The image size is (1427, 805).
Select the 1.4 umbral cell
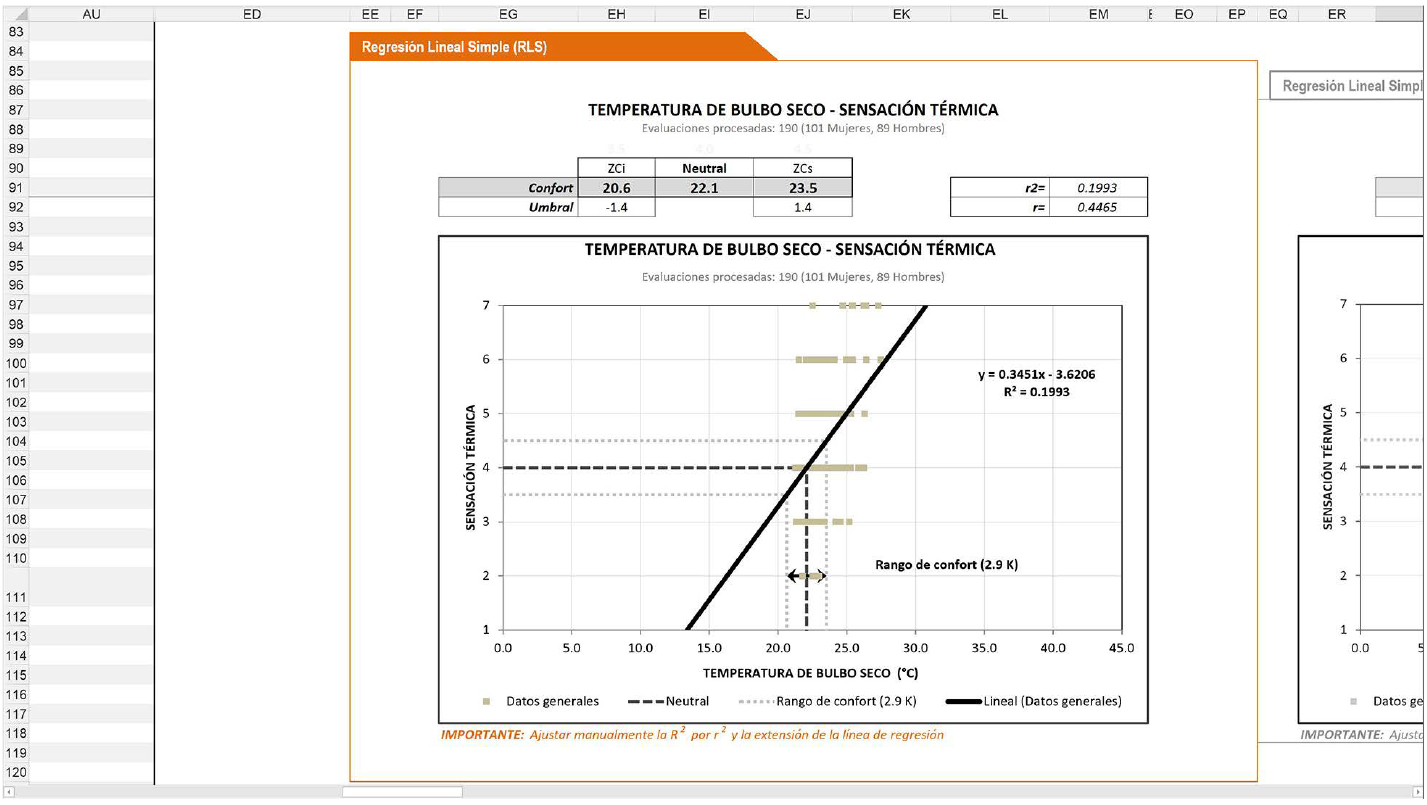point(803,207)
